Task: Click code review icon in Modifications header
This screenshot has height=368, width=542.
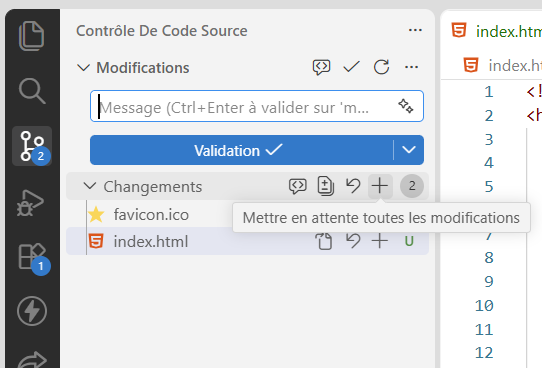Action: 321,67
